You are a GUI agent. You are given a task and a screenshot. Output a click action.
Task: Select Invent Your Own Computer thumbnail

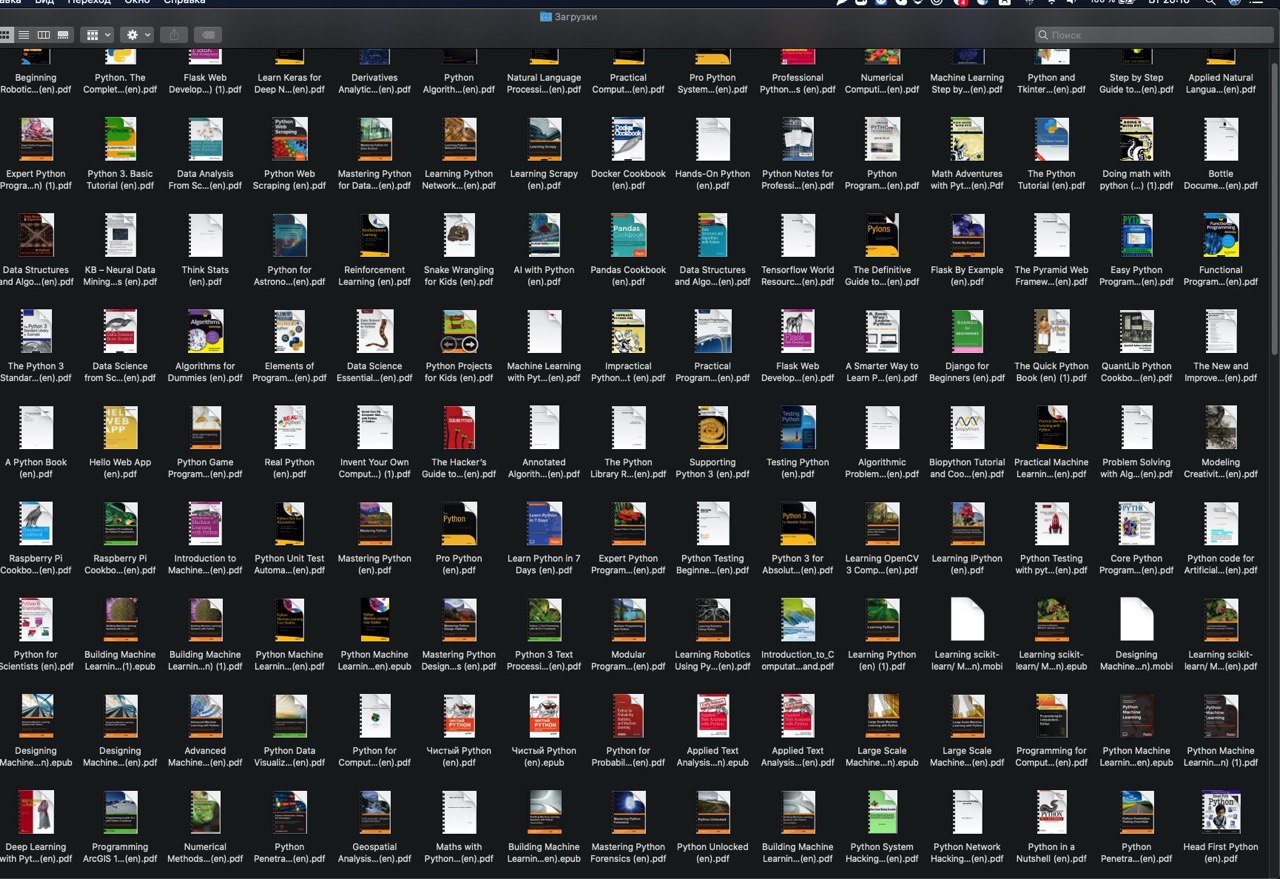coord(375,428)
